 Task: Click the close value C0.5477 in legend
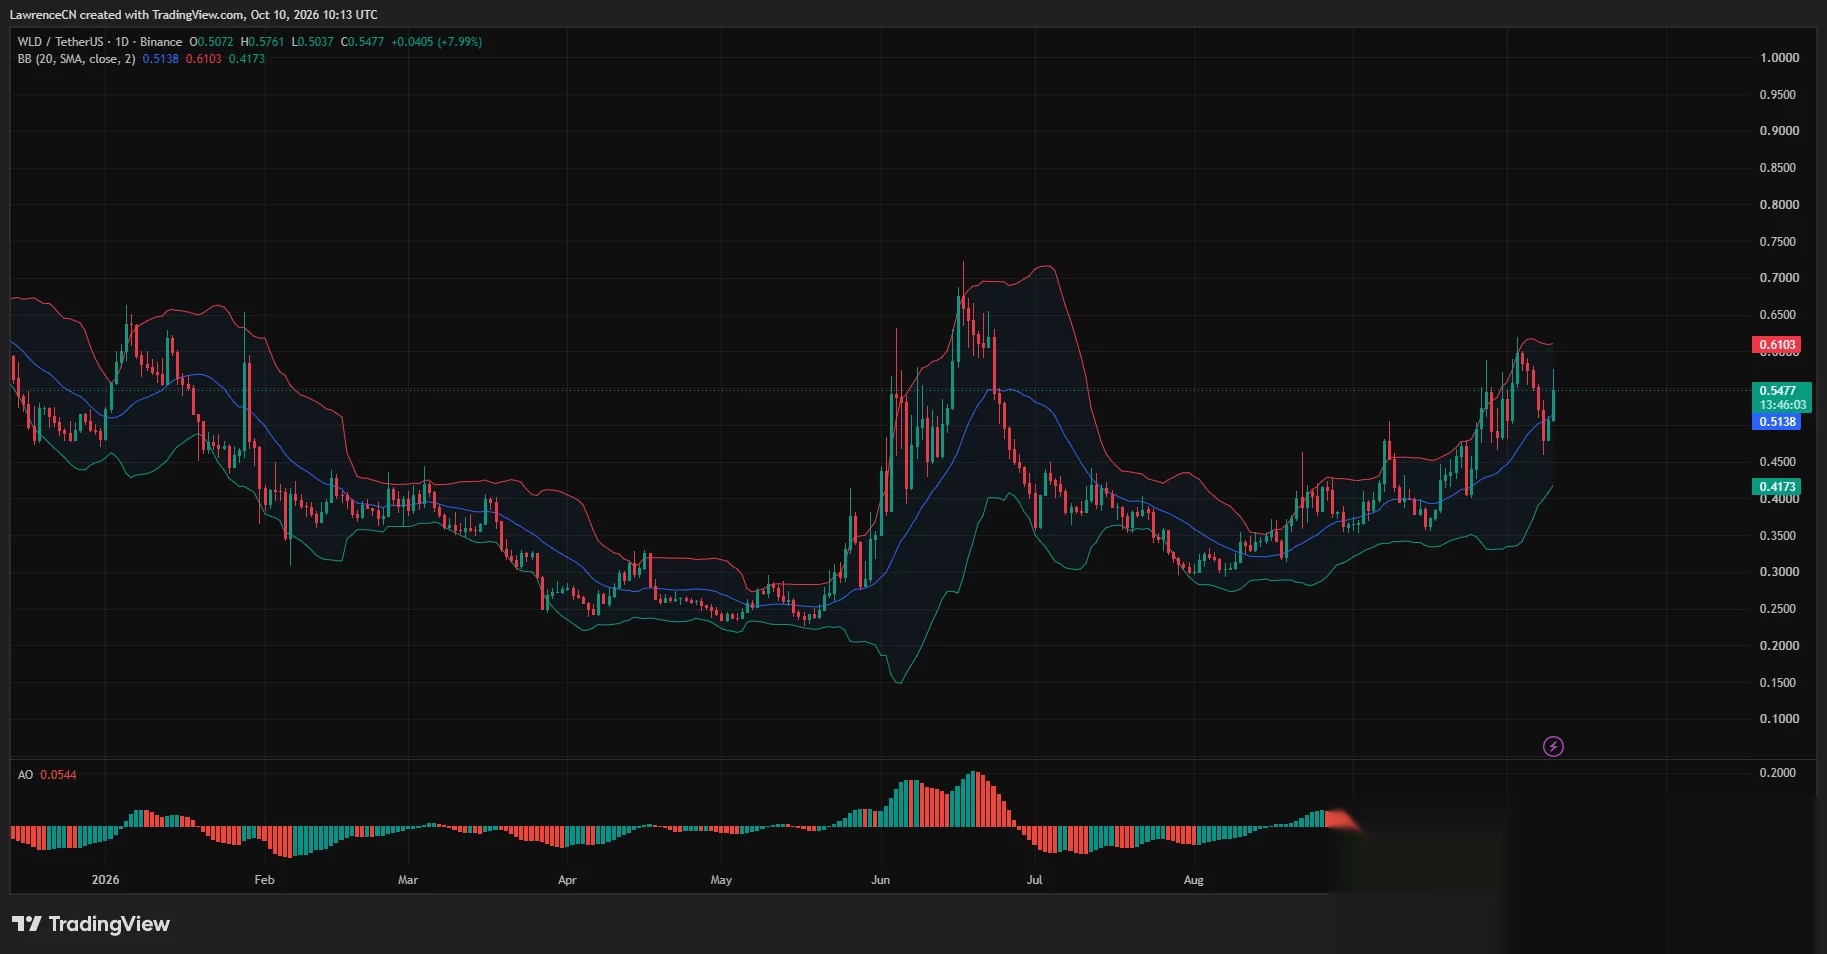click(362, 42)
